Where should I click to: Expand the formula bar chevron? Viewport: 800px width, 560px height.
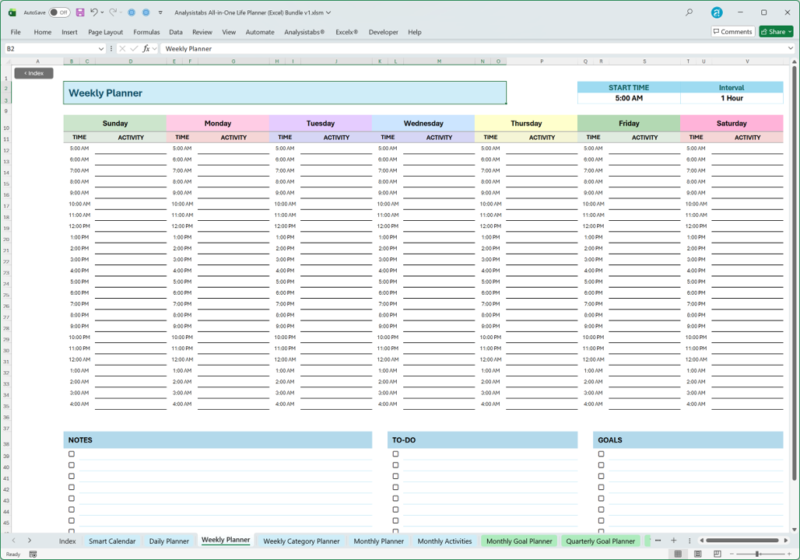pos(790,48)
